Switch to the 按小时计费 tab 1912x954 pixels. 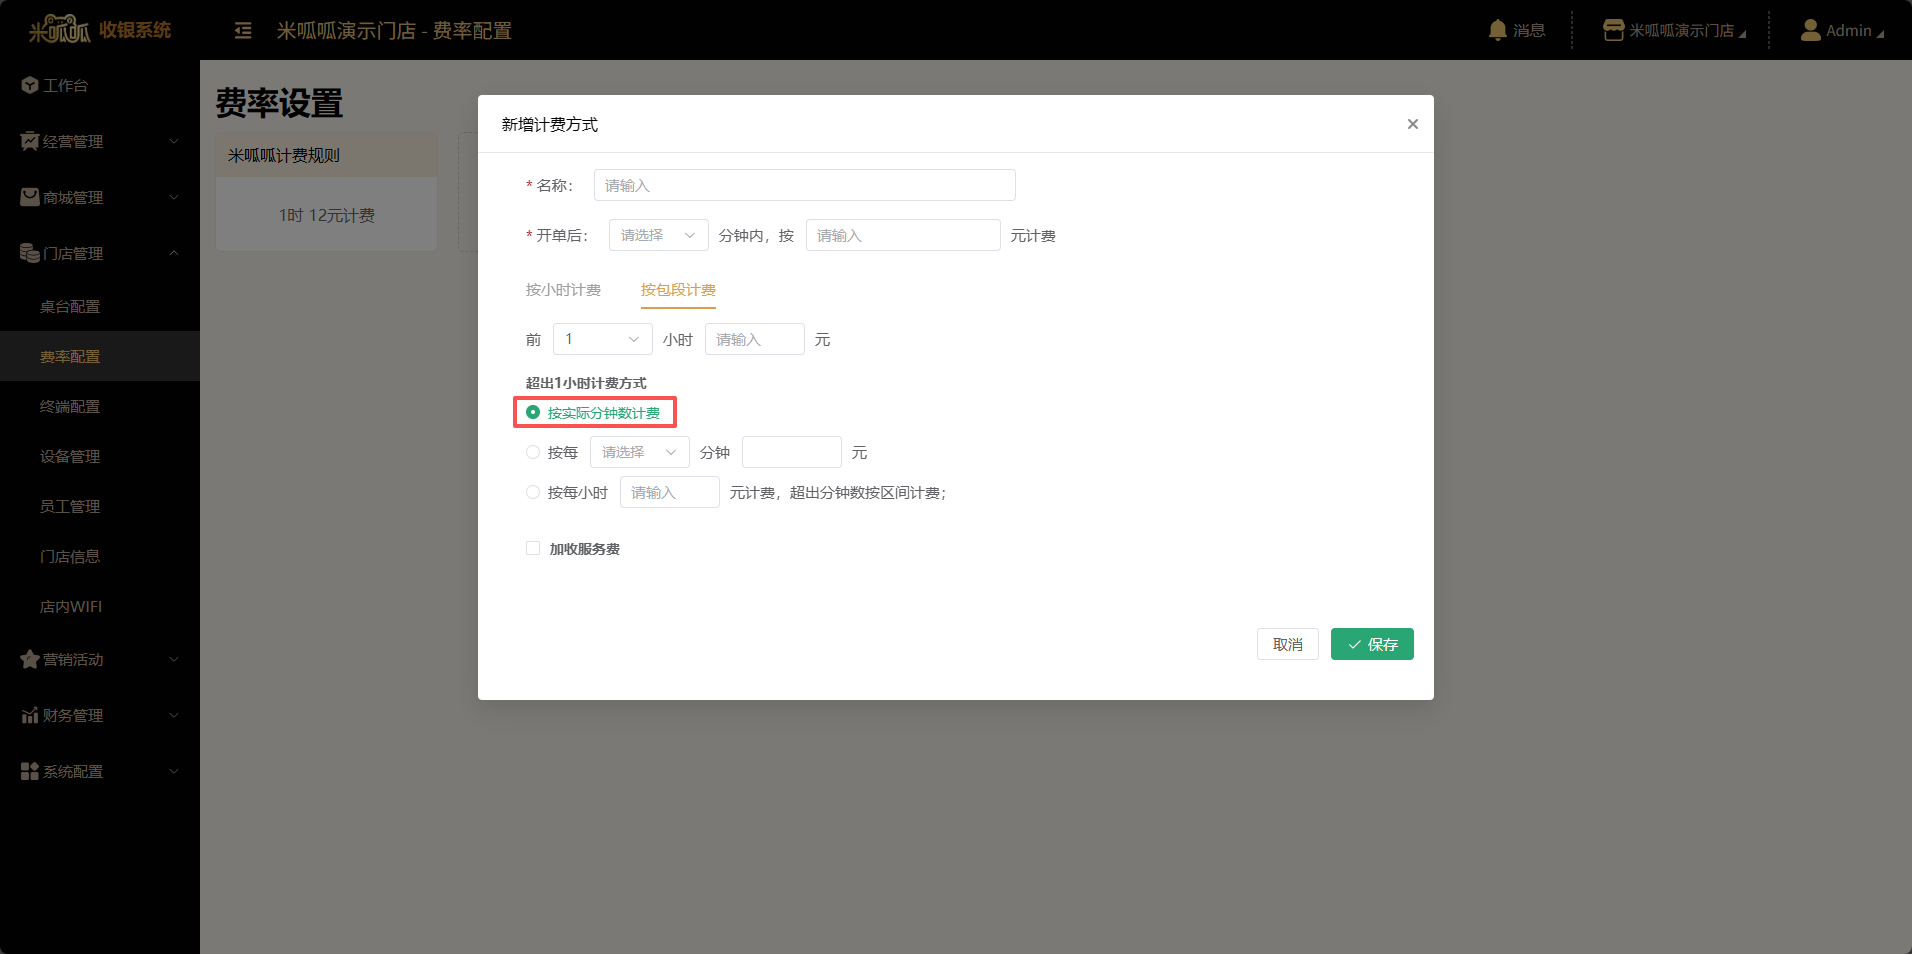point(563,290)
